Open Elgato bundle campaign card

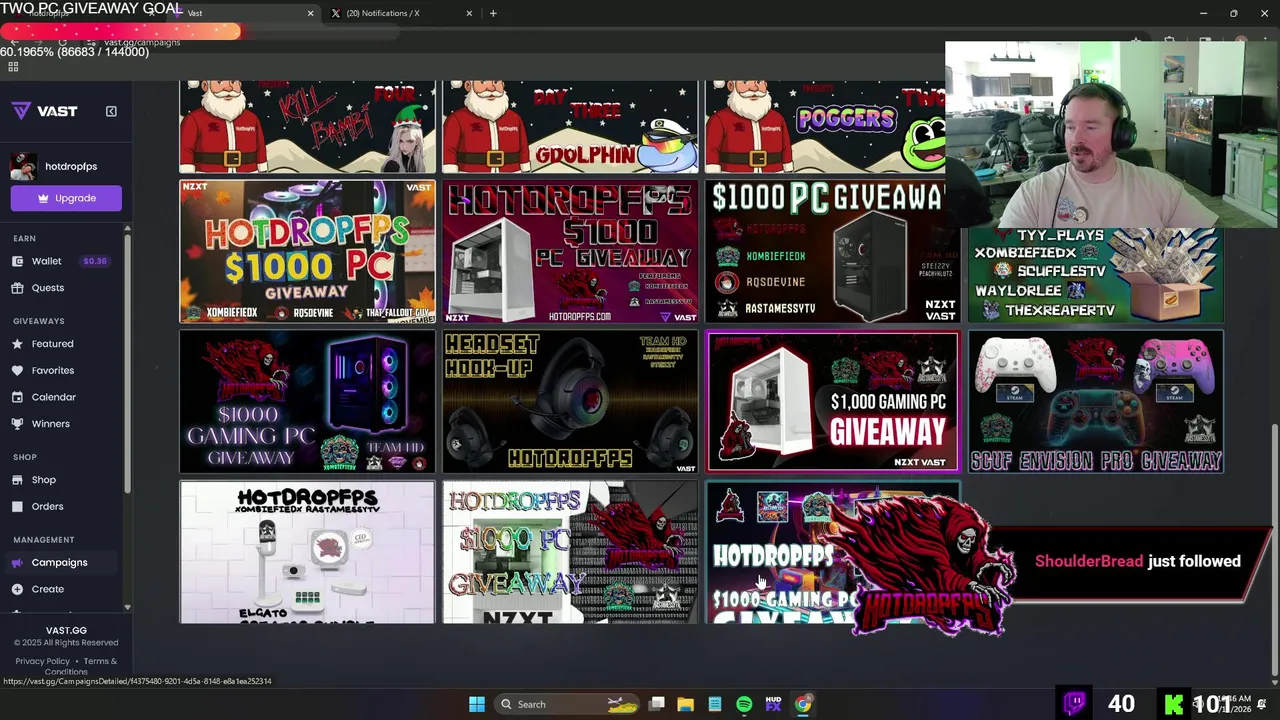[307, 552]
